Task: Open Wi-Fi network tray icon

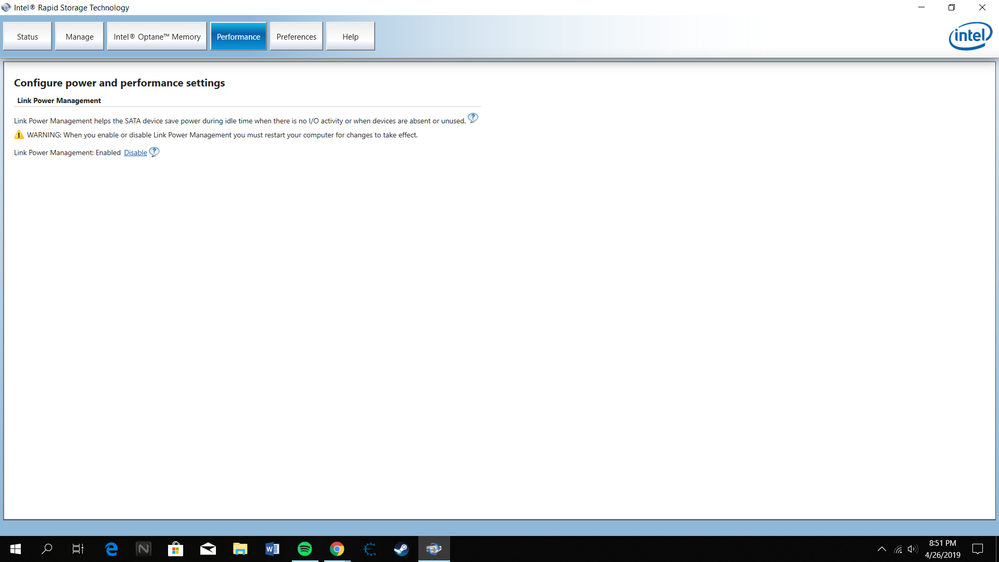Action: coord(898,549)
